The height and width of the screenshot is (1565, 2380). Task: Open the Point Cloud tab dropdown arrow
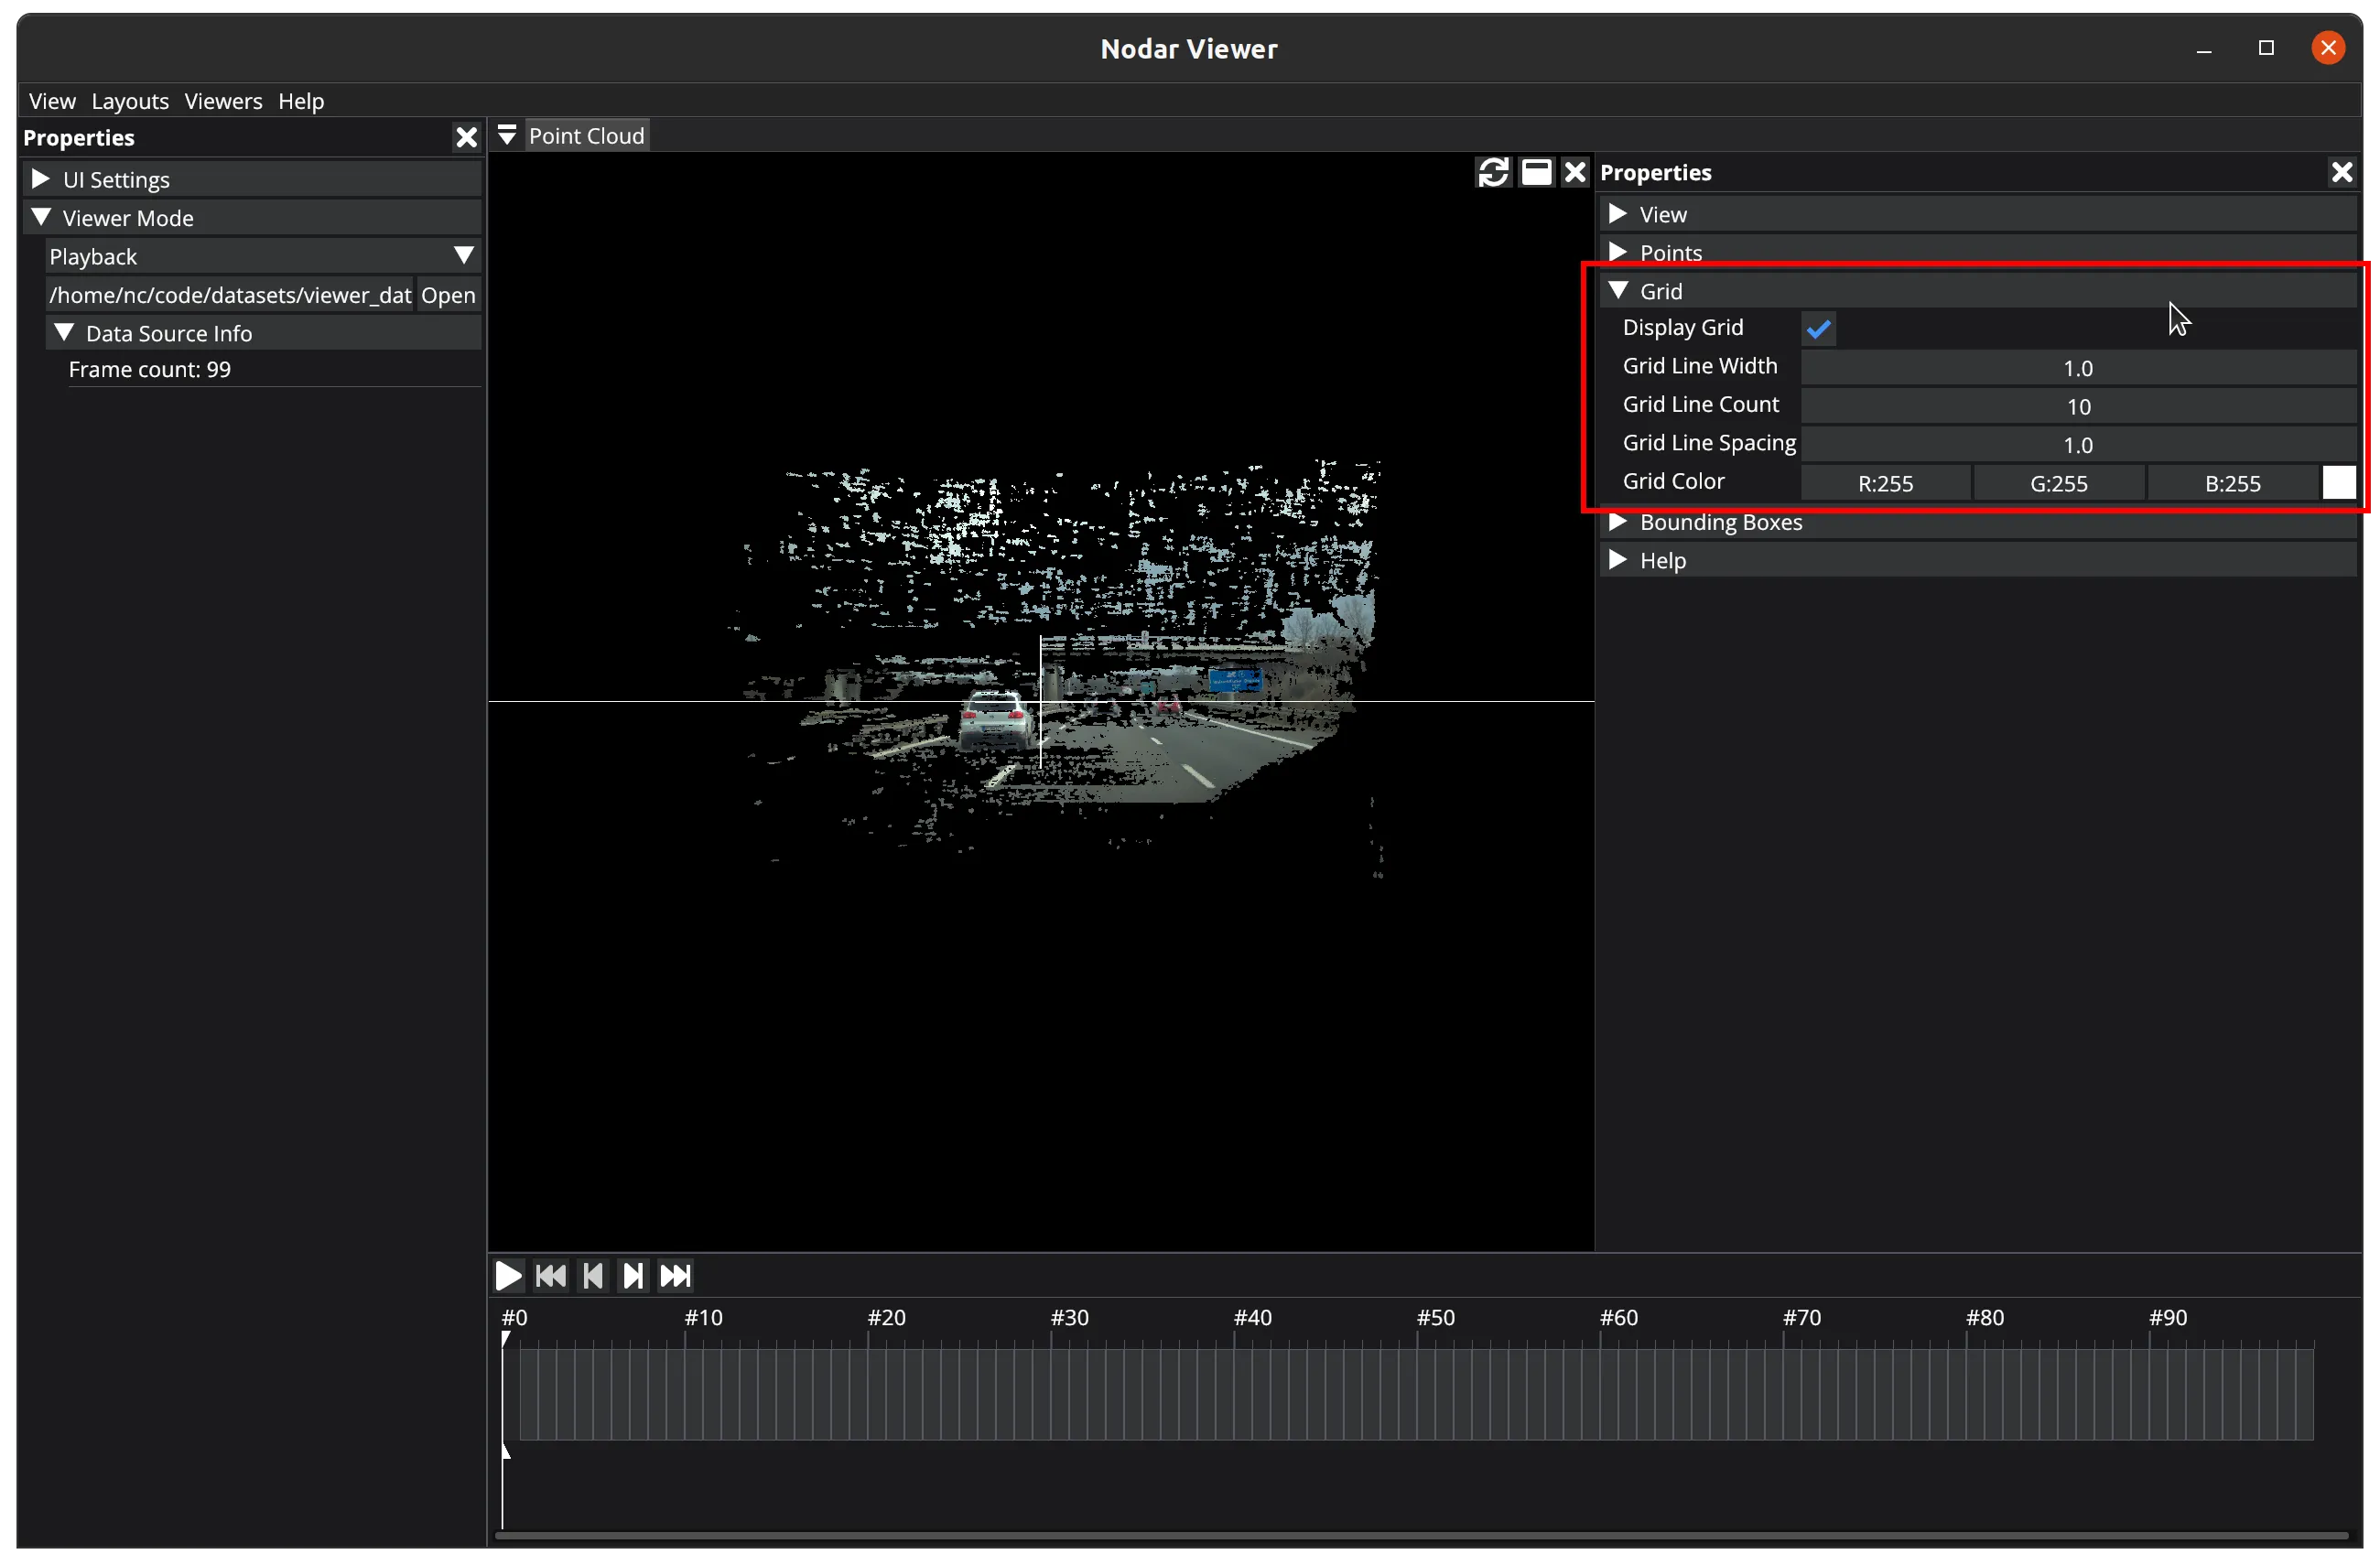(x=507, y=135)
